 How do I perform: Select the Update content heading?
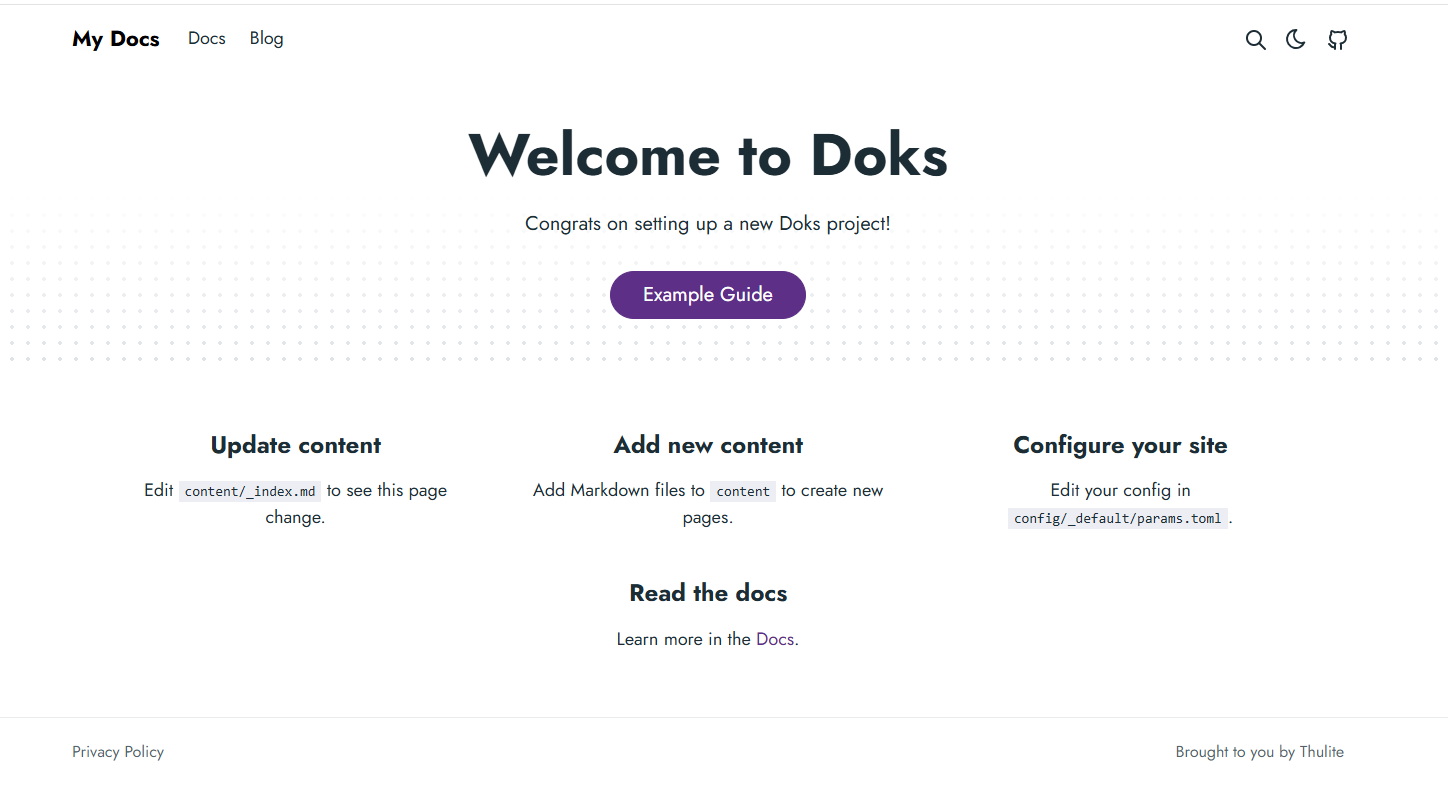tap(296, 445)
